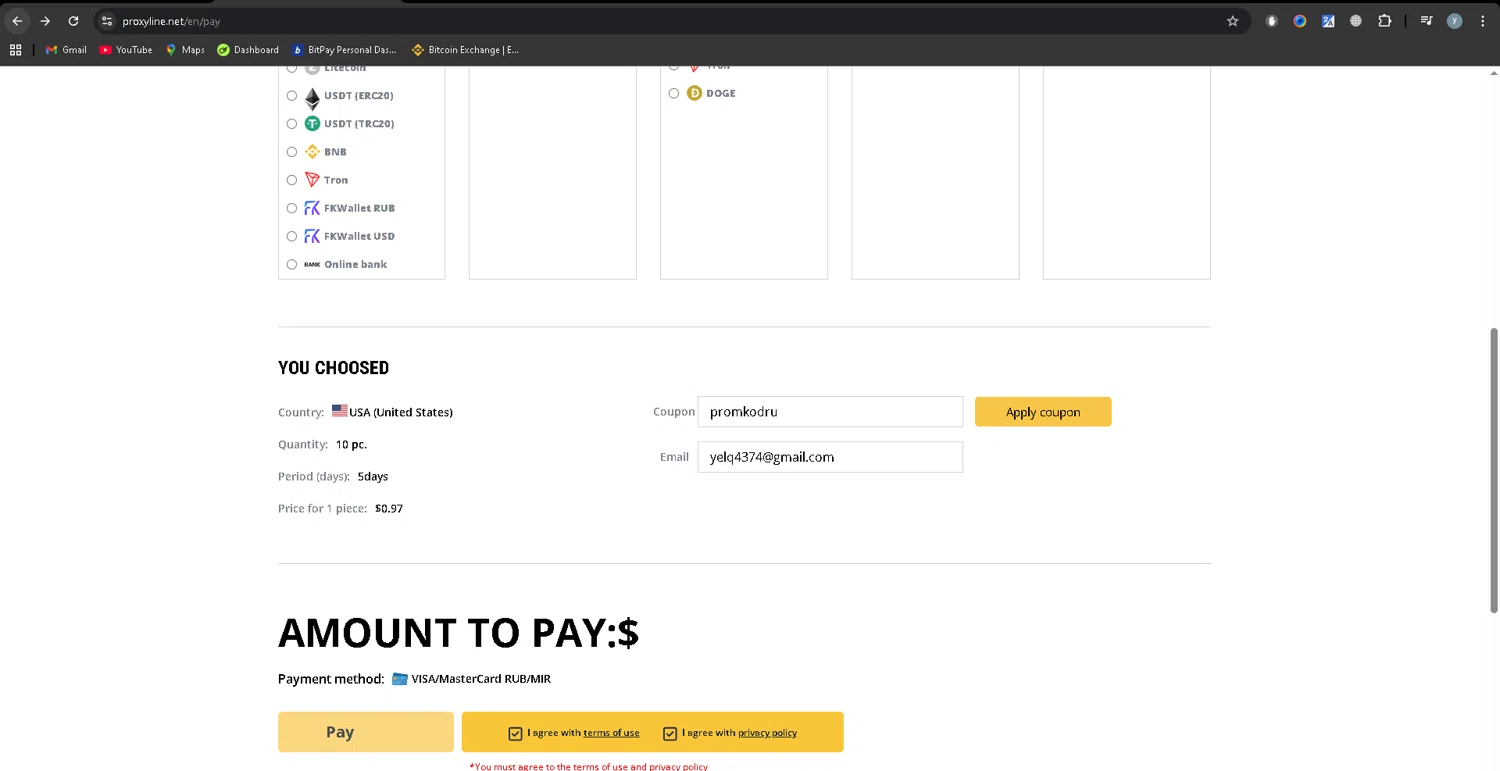The image size is (1500, 771).
Task: Open the YouTube bookmark
Action: (x=126, y=50)
